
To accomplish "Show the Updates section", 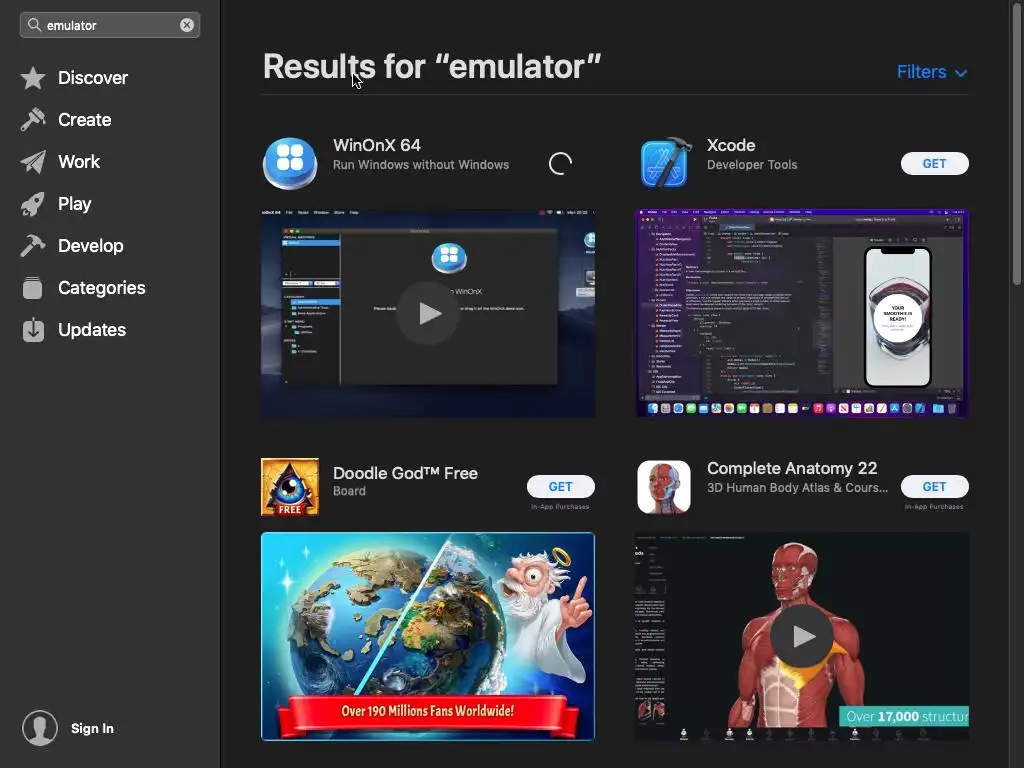I will [x=92, y=330].
